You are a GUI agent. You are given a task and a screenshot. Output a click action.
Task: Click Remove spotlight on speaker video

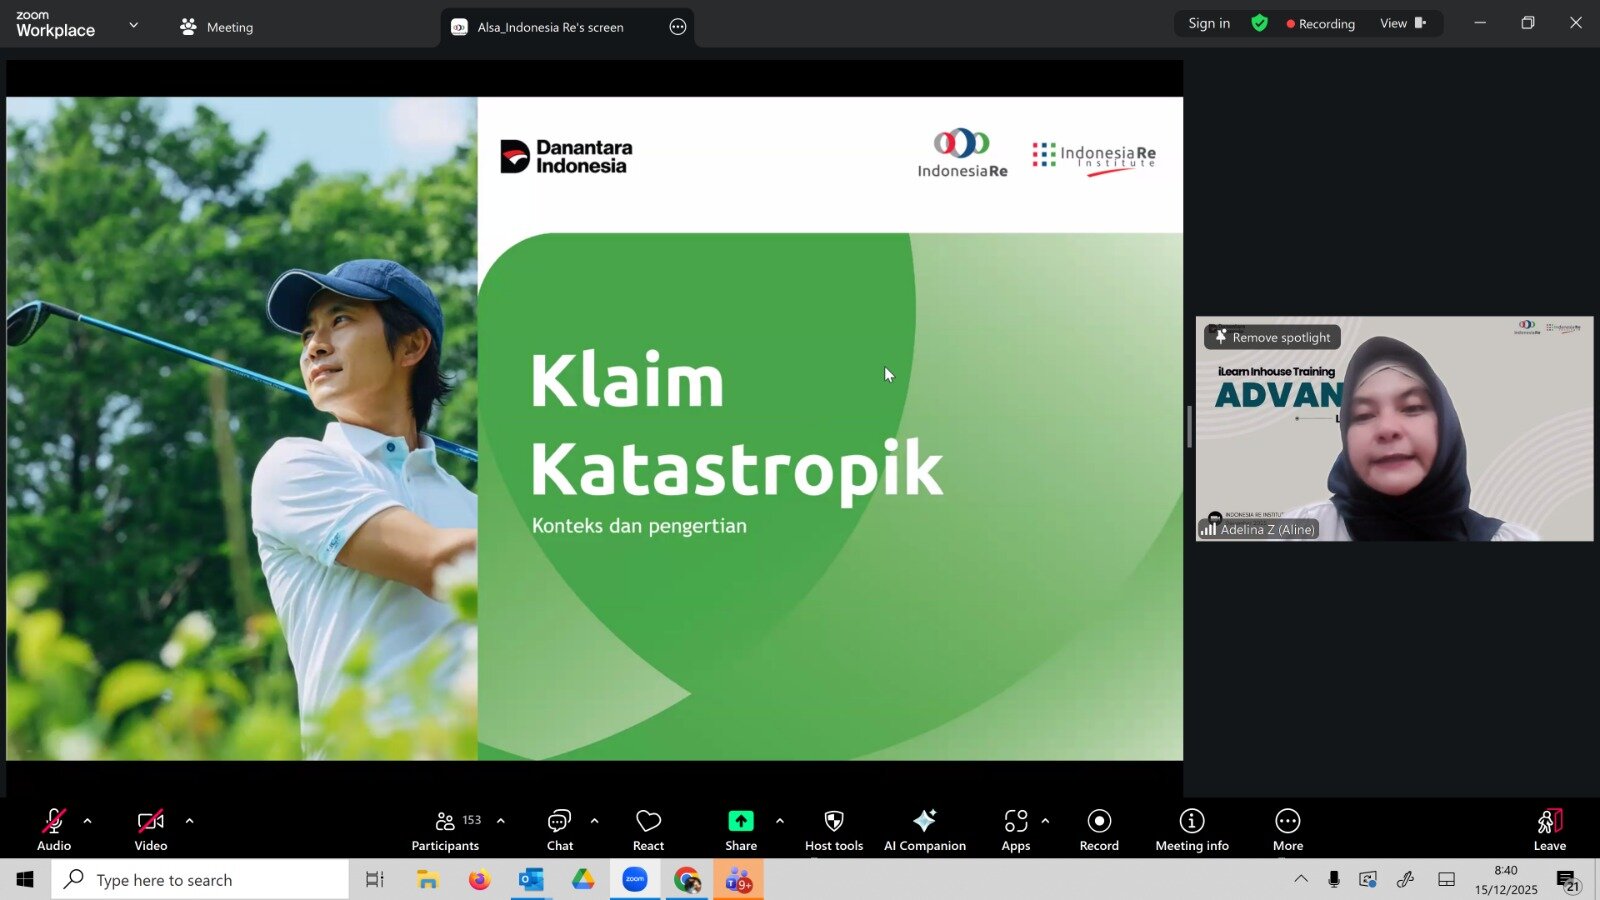[x=1272, y=338]
